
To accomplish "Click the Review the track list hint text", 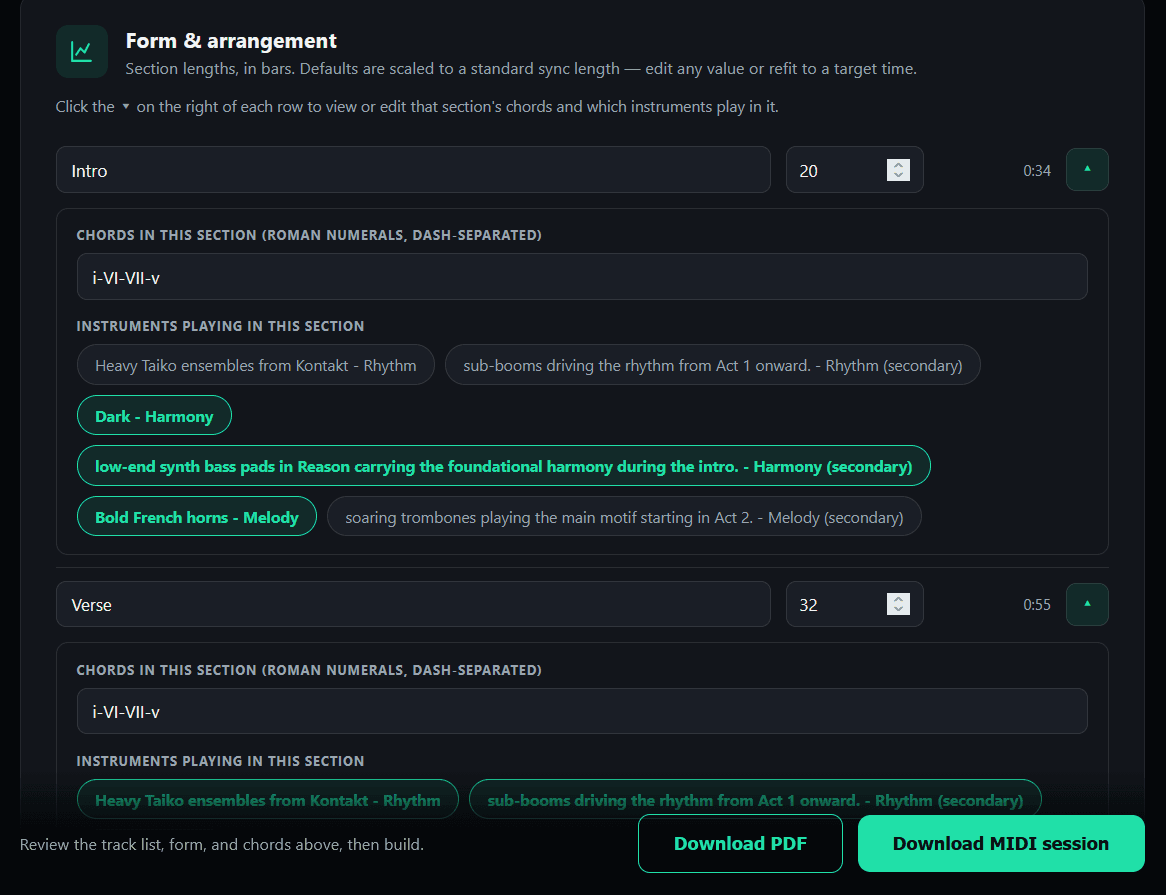I will [x=222, y=844].
